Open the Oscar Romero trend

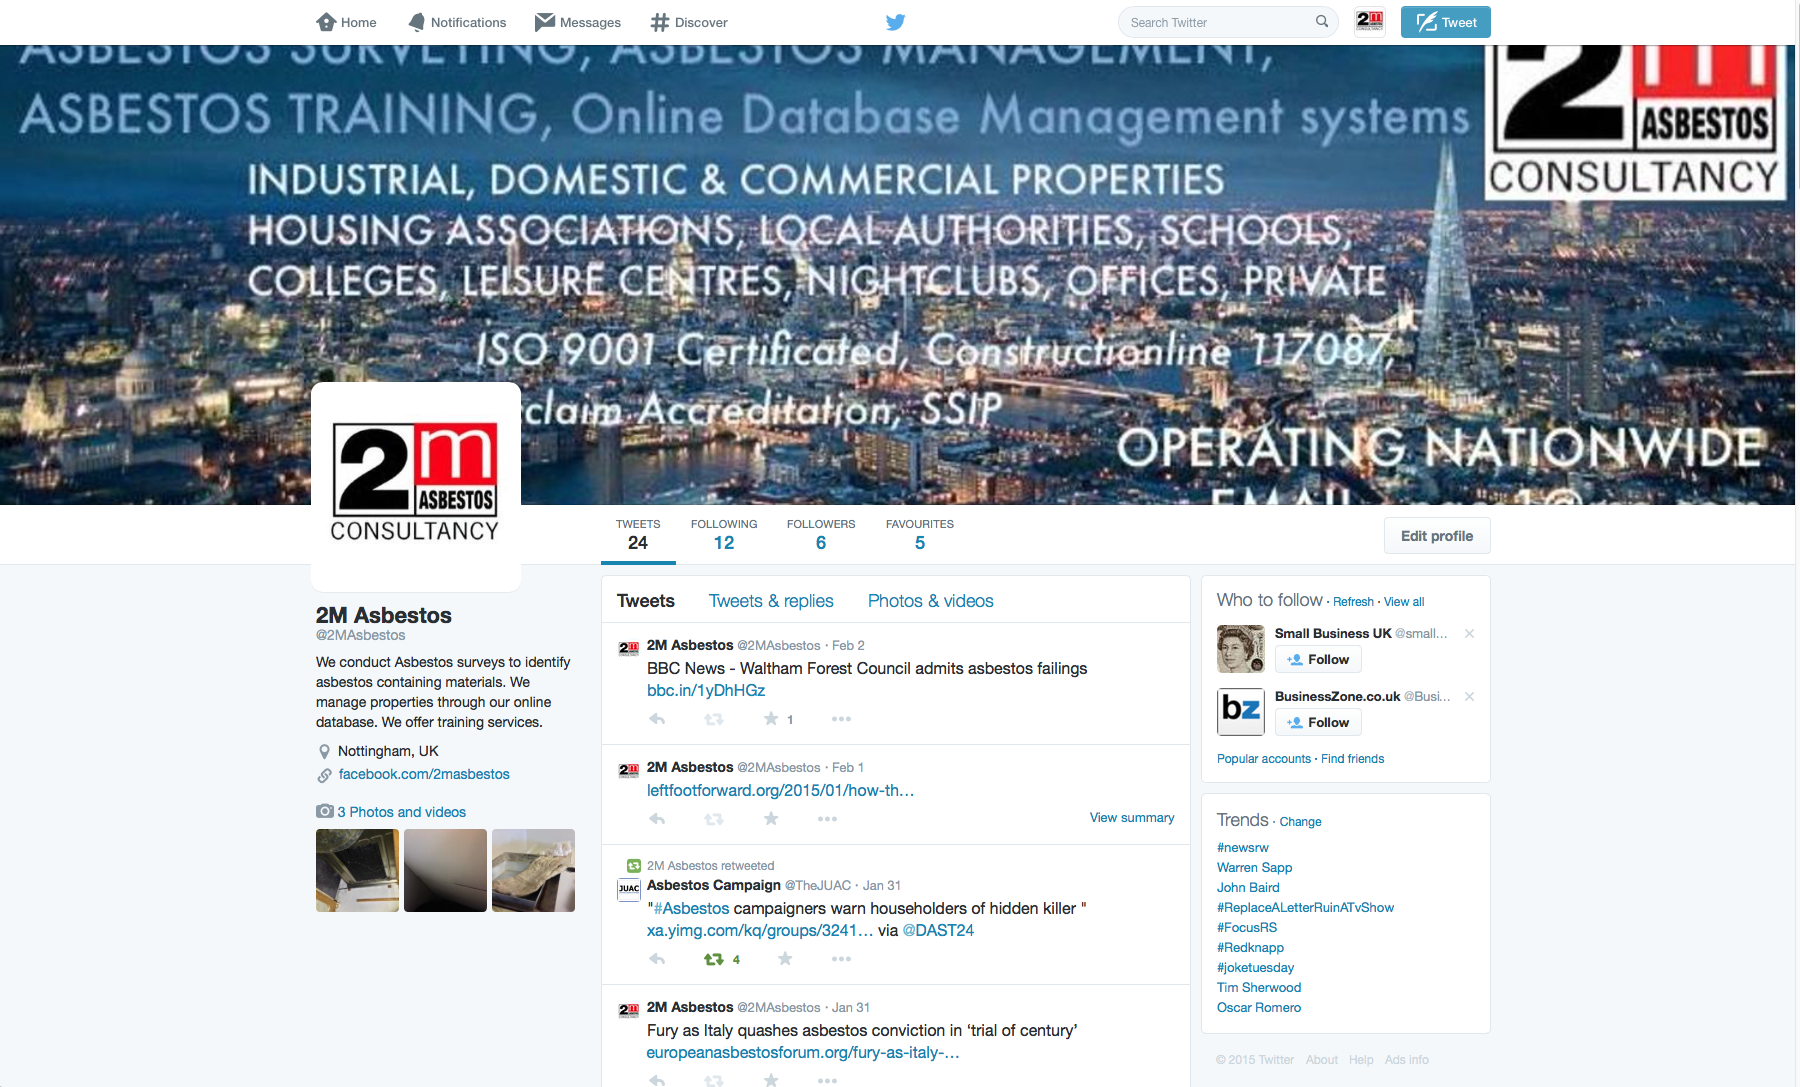point(1259,1007)
